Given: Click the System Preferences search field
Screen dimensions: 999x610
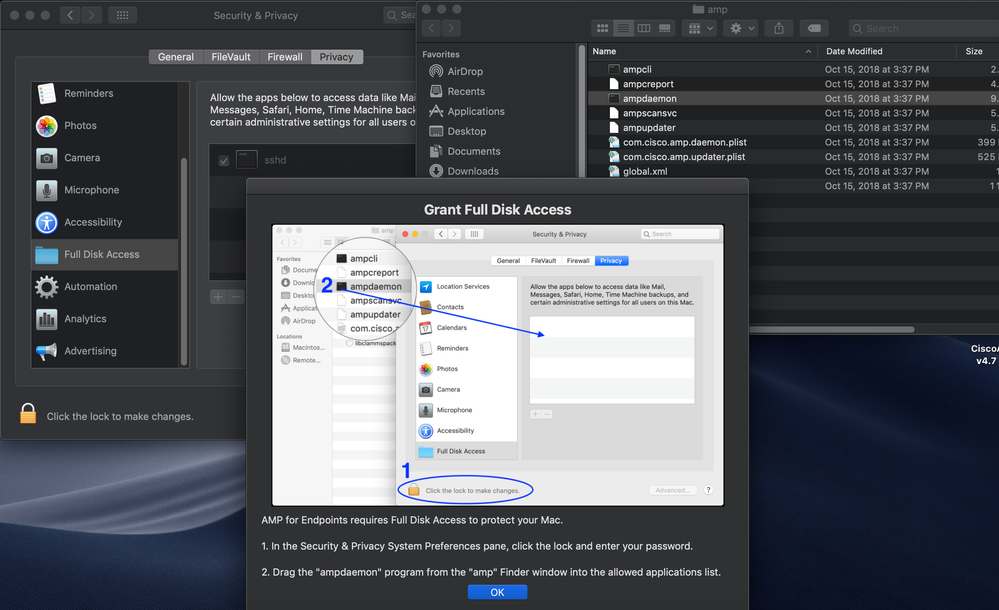Looking at the screenshot, I should click(400, 15).
